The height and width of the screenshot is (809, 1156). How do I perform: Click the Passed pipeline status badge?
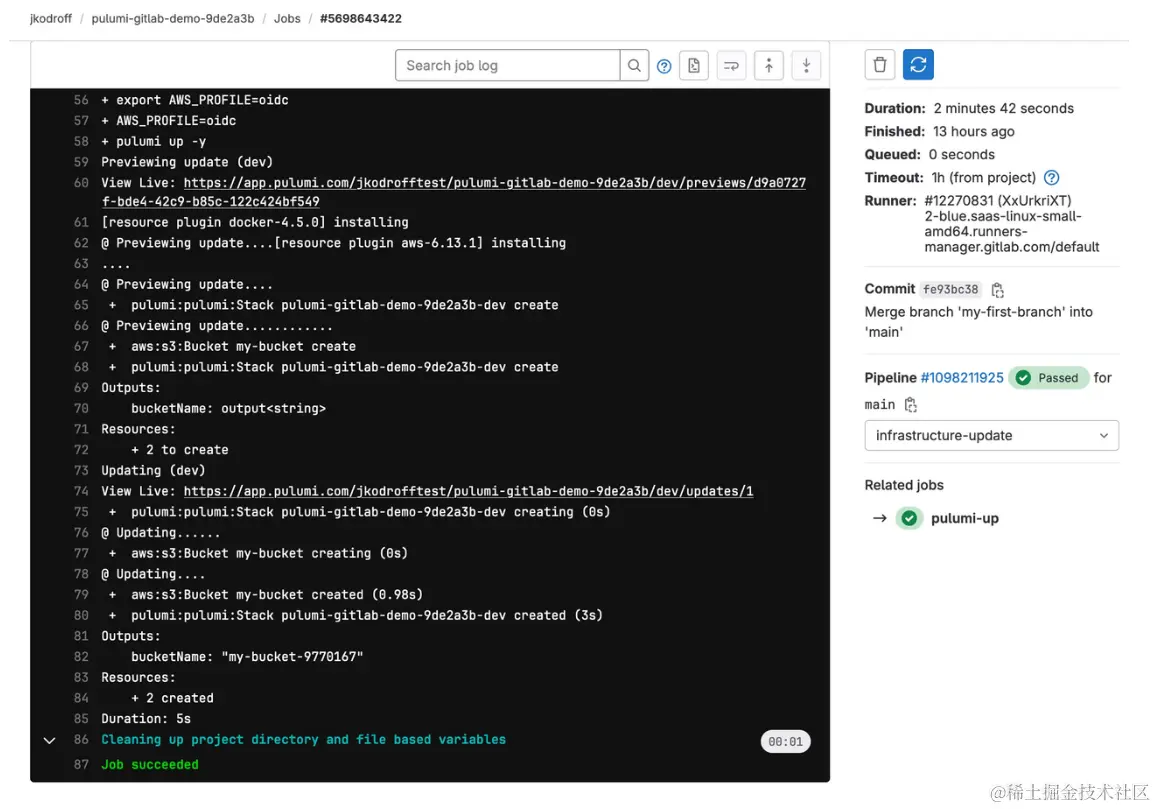coord(1048,378)
